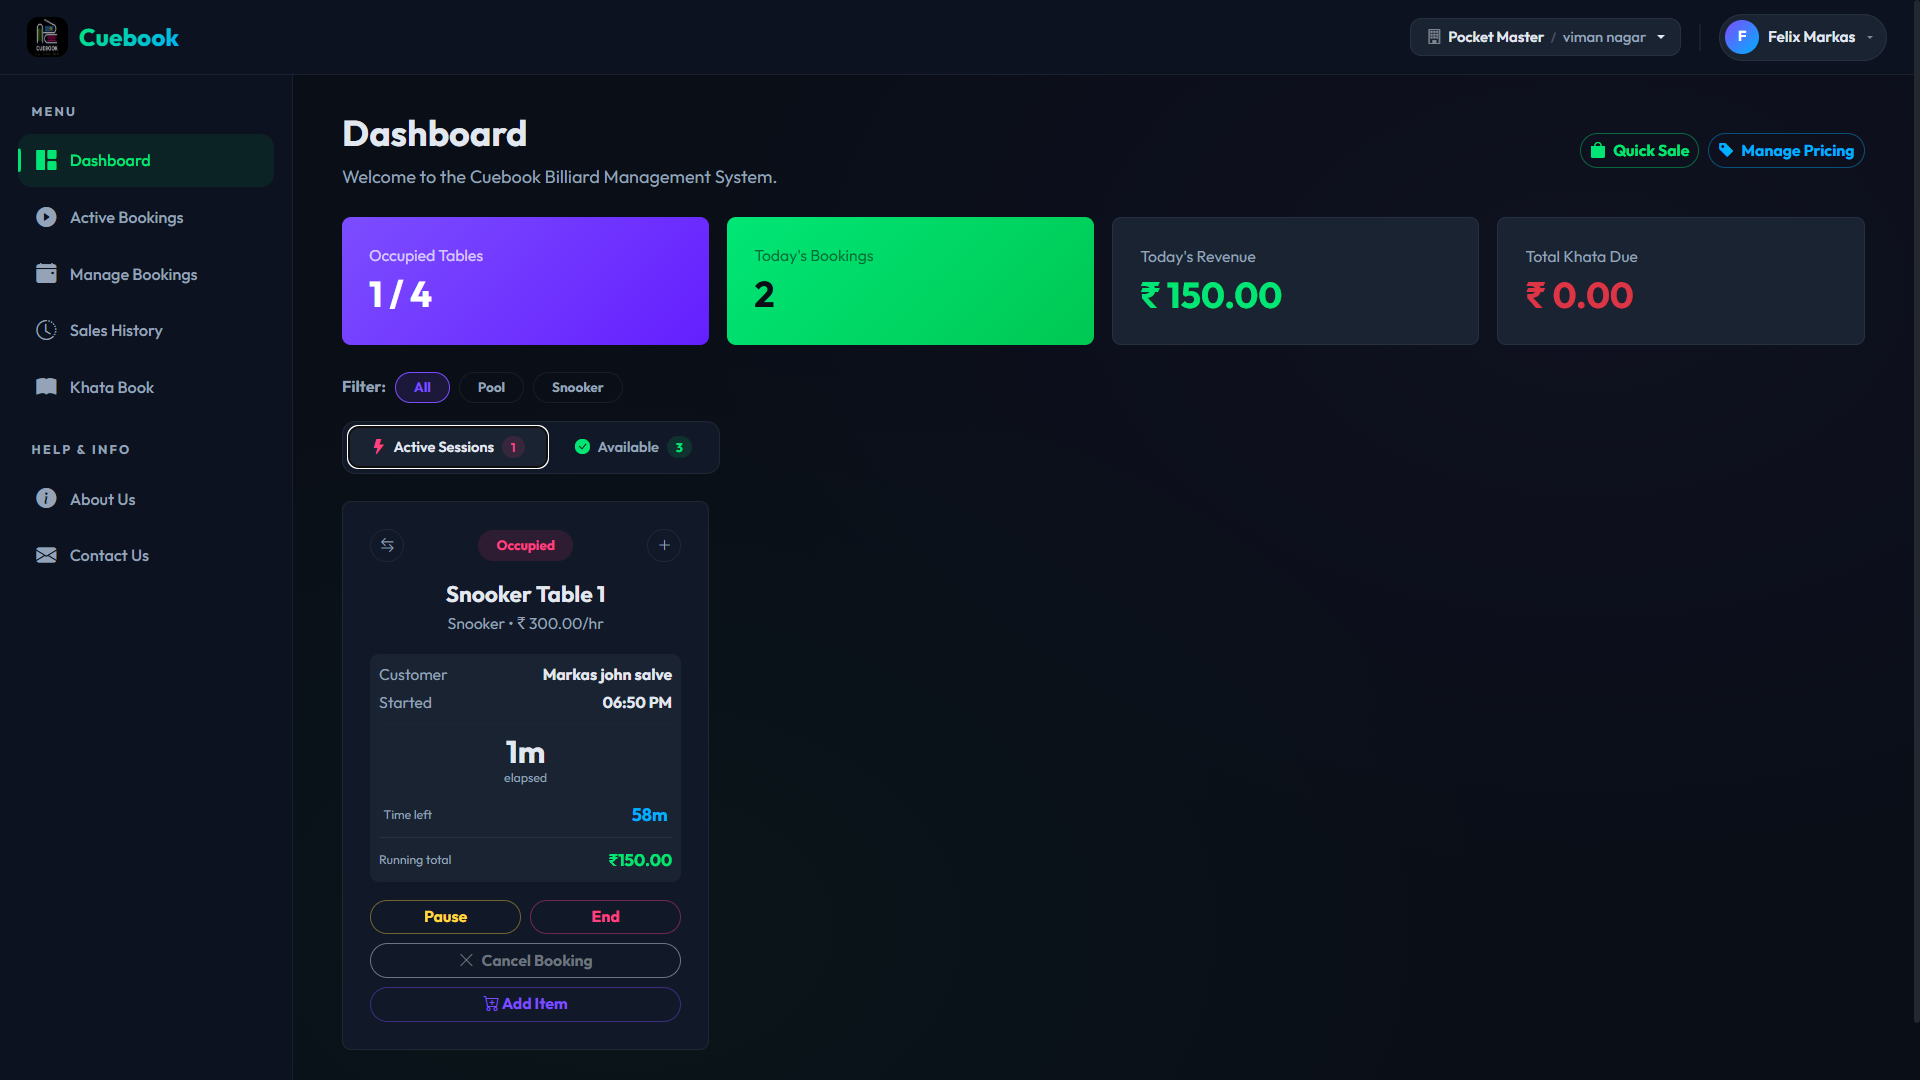Go to Sales History page

point(115,330)
